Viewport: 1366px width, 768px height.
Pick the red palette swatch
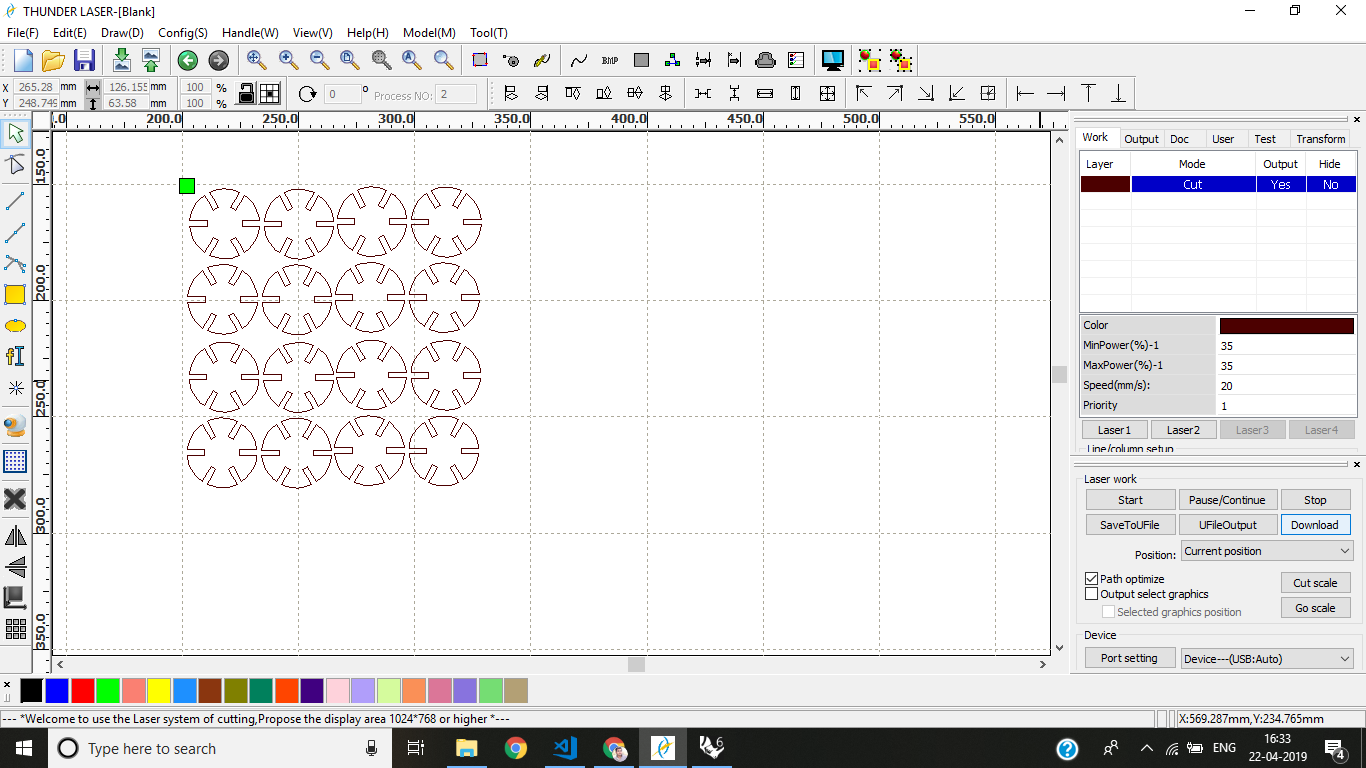click(x=83, y=690)
